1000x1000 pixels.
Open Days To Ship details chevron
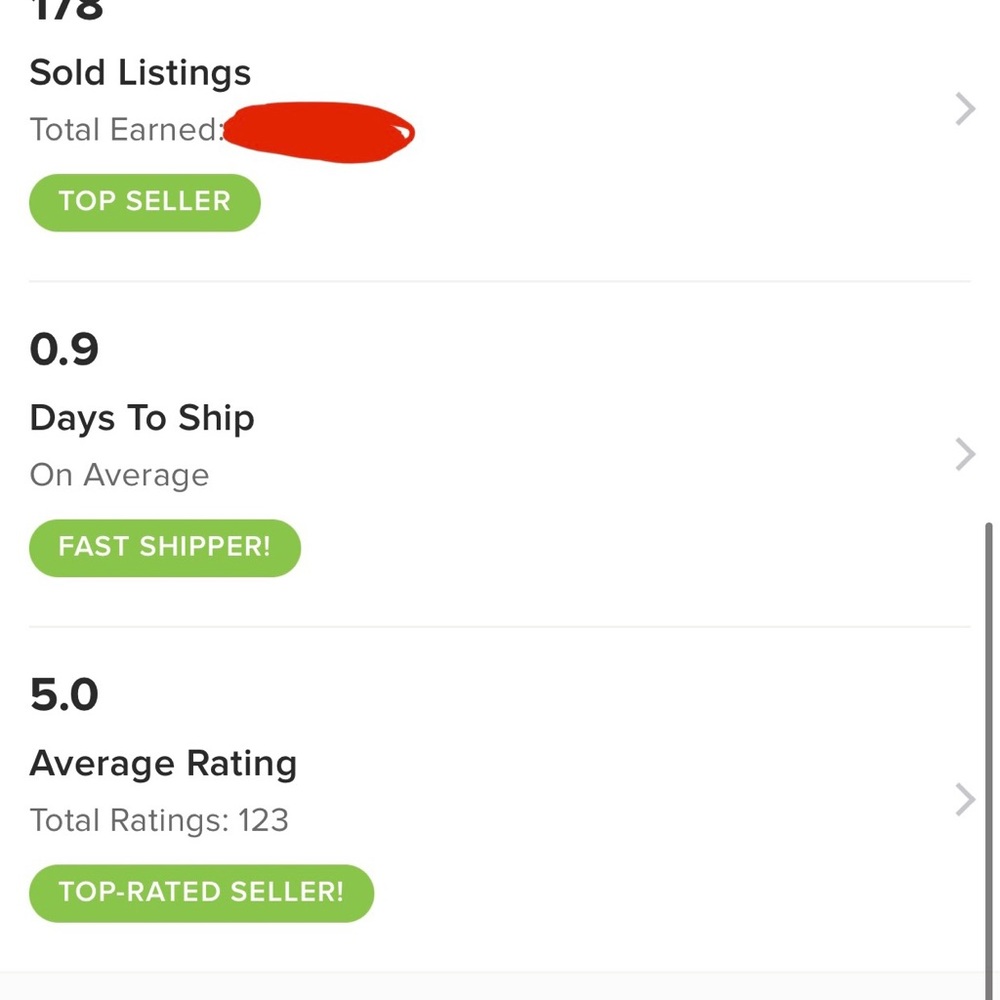click(964, 454)
